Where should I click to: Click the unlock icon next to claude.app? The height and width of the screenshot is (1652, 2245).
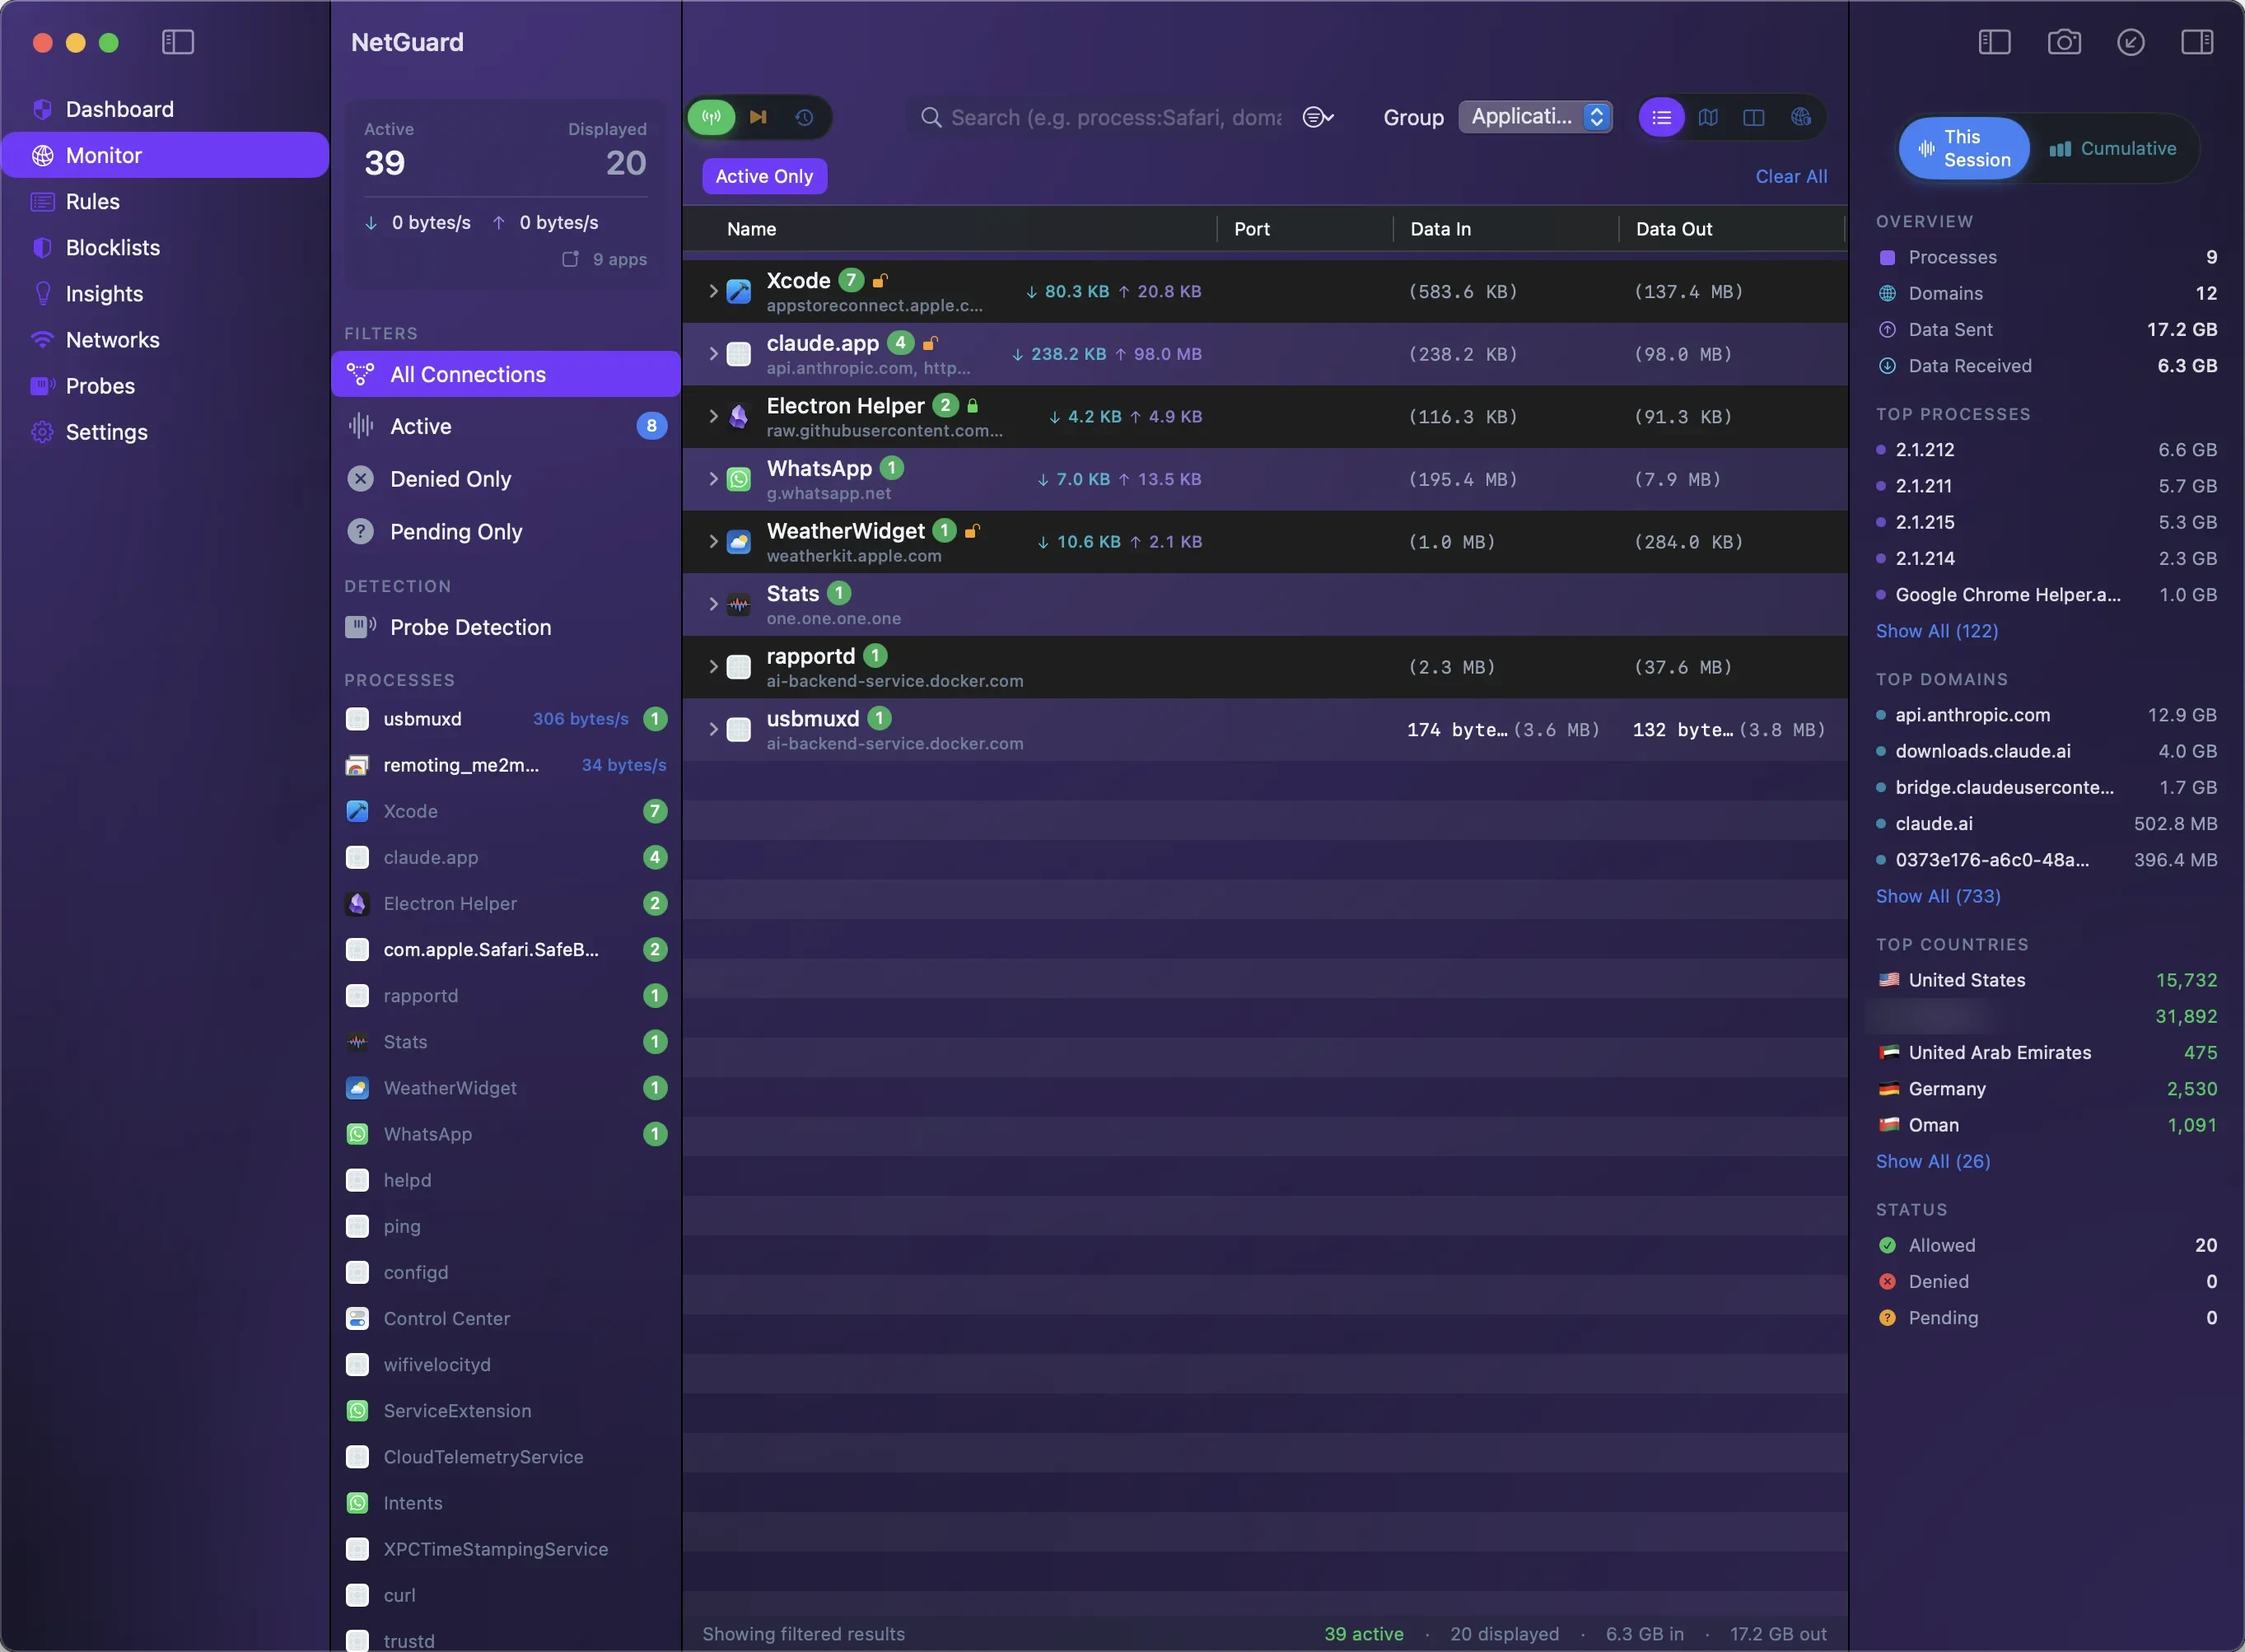click(929, 343)
